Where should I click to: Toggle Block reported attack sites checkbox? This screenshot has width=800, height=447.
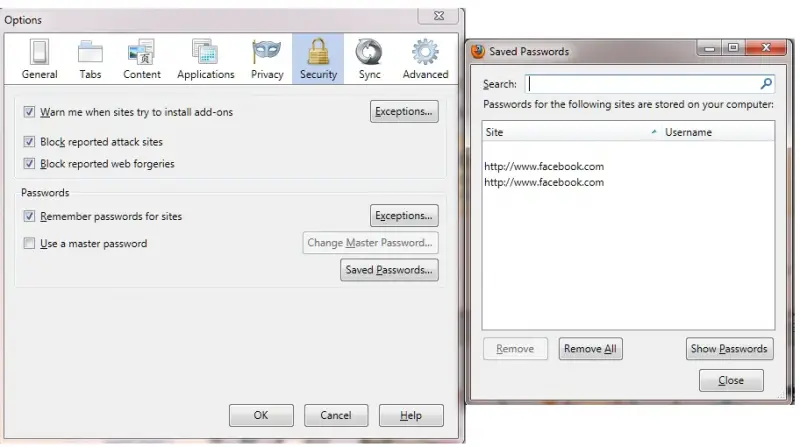29,141
